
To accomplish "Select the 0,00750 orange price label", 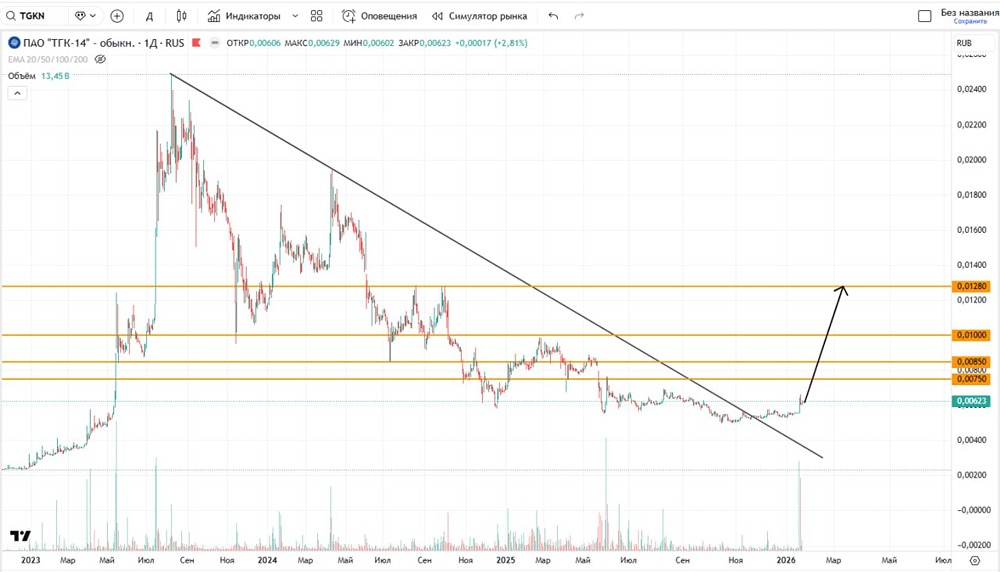I will 971,379.
